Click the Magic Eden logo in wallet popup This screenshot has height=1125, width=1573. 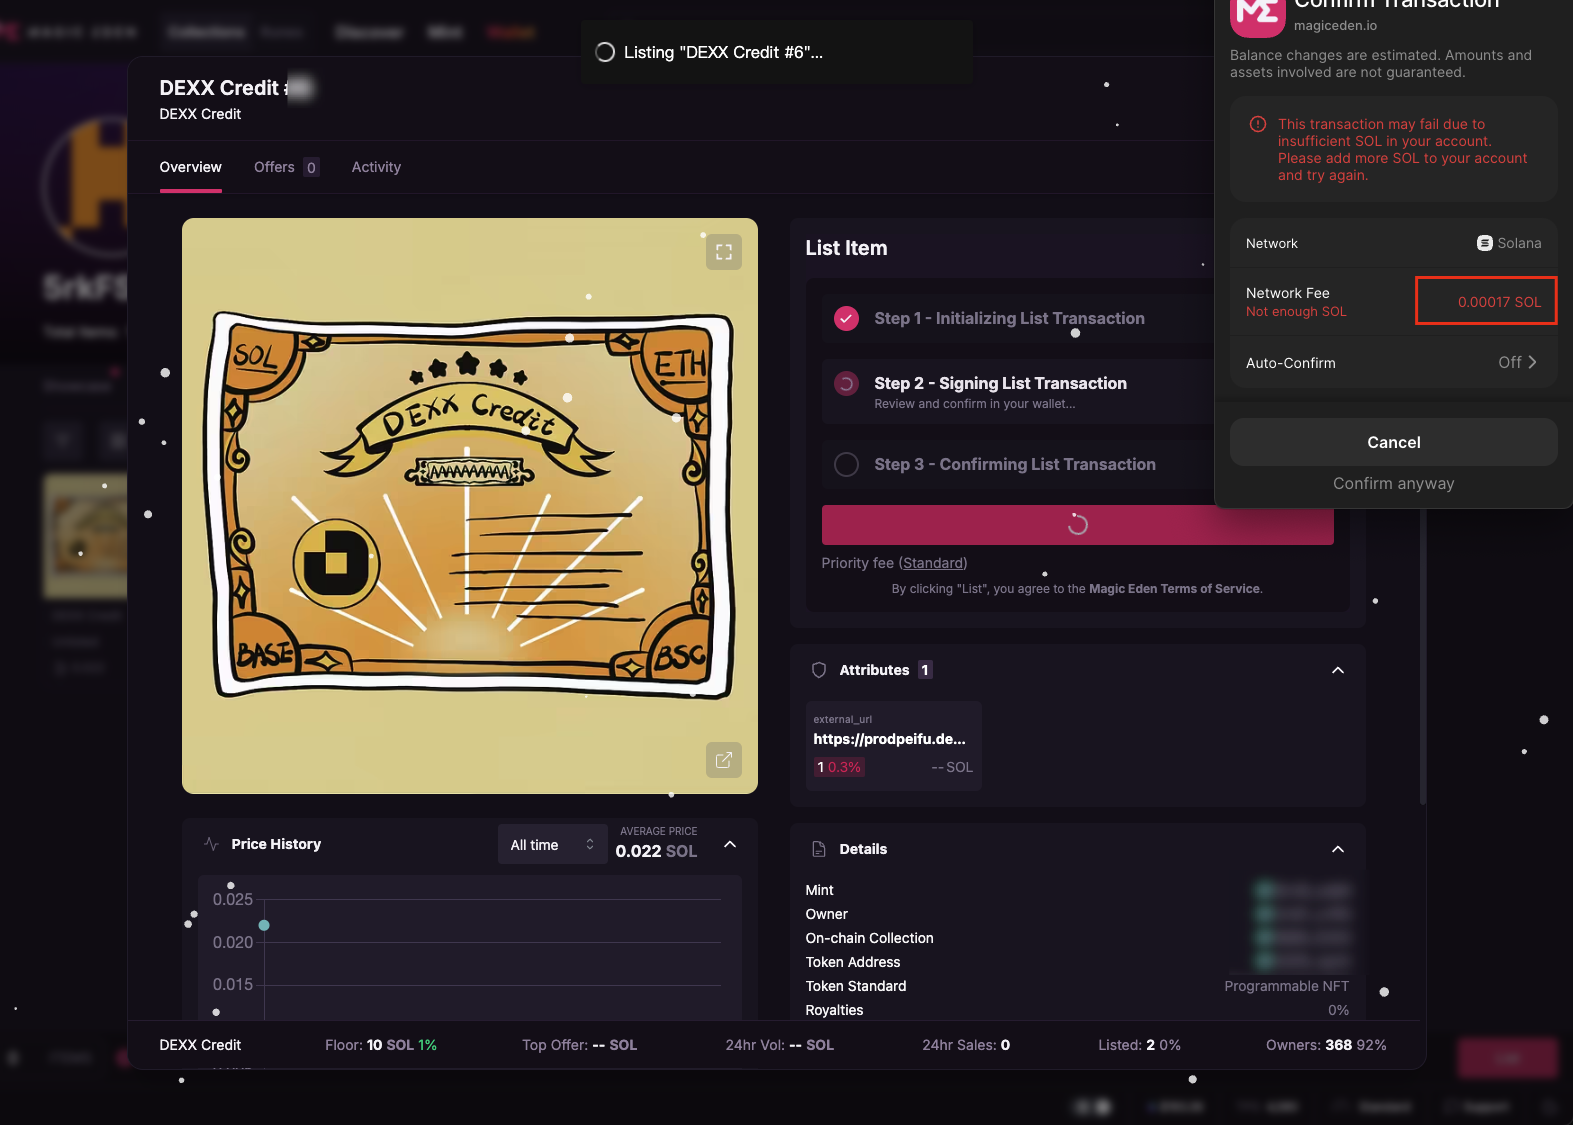[1257, 14]
